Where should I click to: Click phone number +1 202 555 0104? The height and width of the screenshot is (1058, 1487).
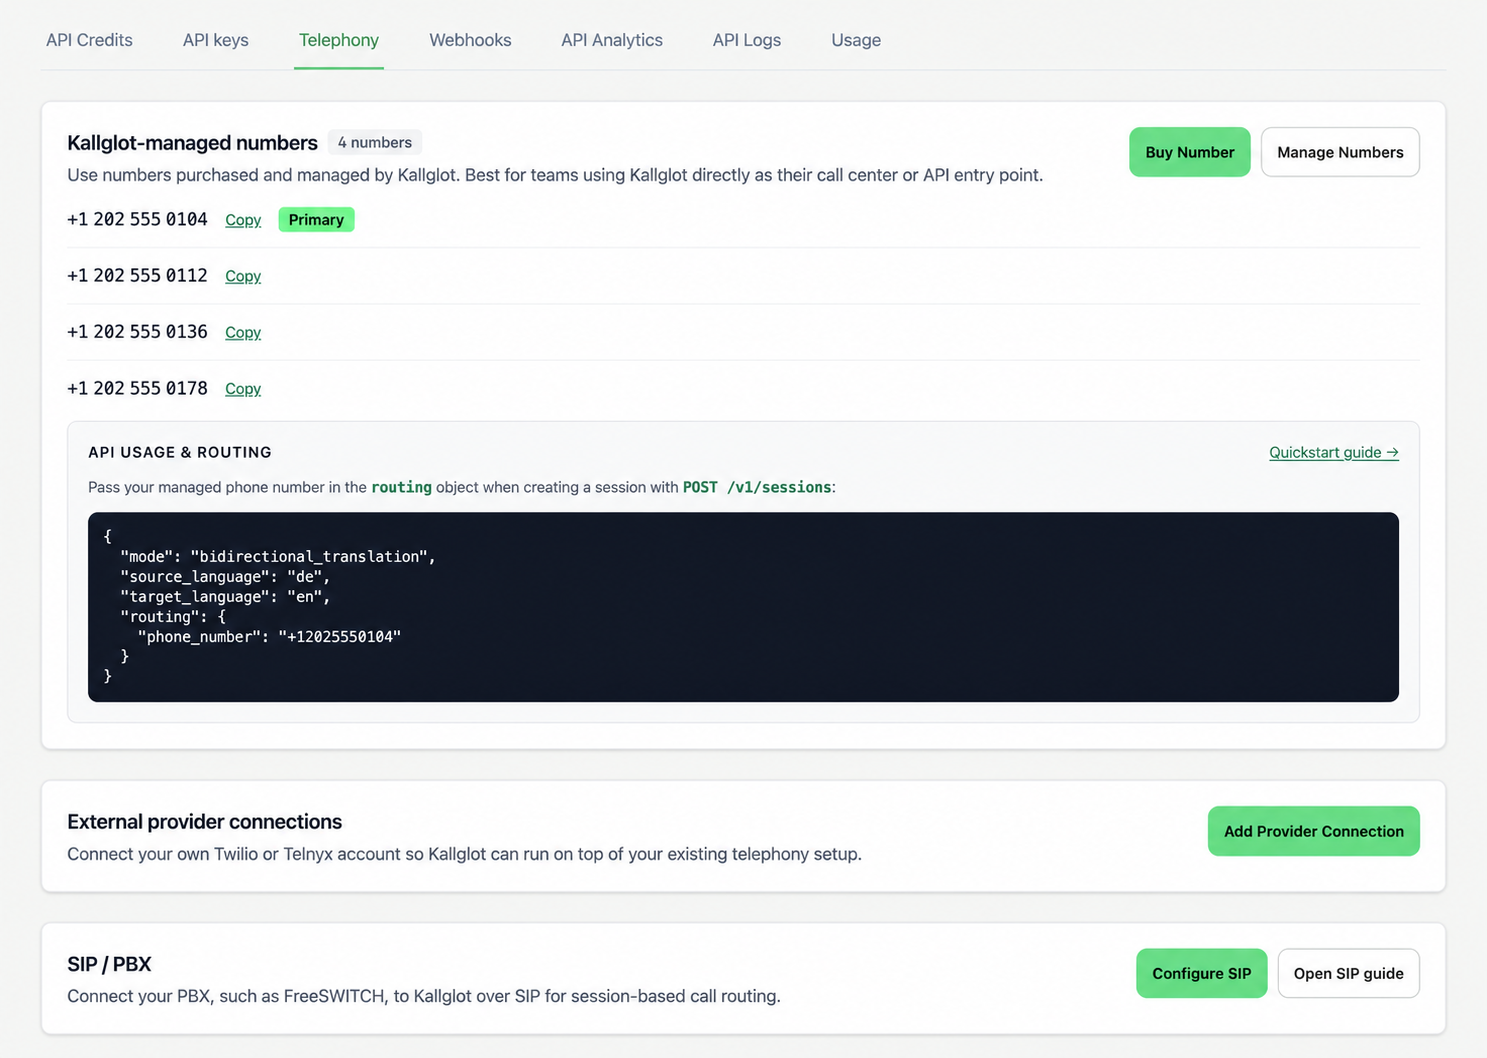(137, 219)
